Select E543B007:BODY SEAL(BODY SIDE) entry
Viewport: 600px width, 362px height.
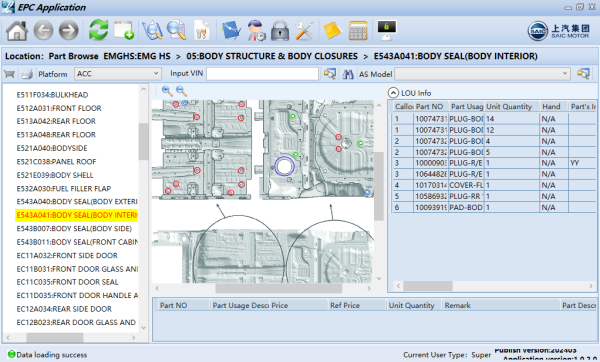click(x=74, y=228)
